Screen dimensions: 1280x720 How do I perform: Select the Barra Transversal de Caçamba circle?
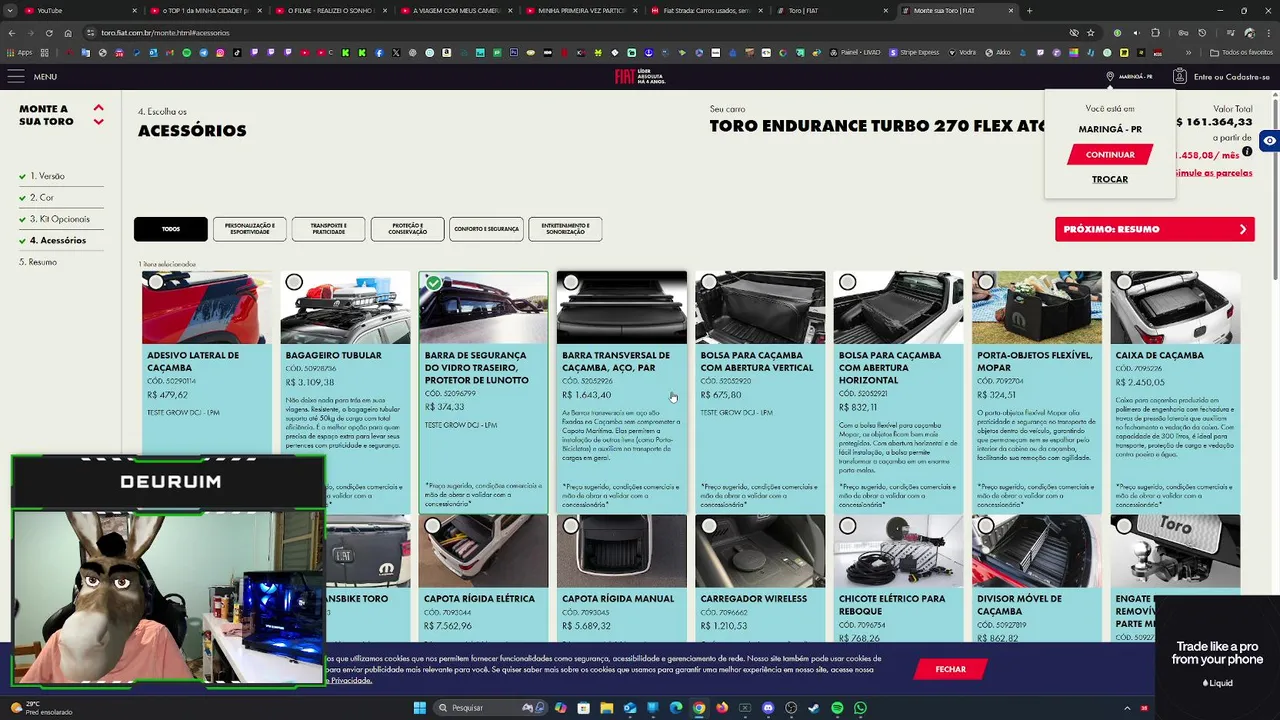tap(571, 282)
